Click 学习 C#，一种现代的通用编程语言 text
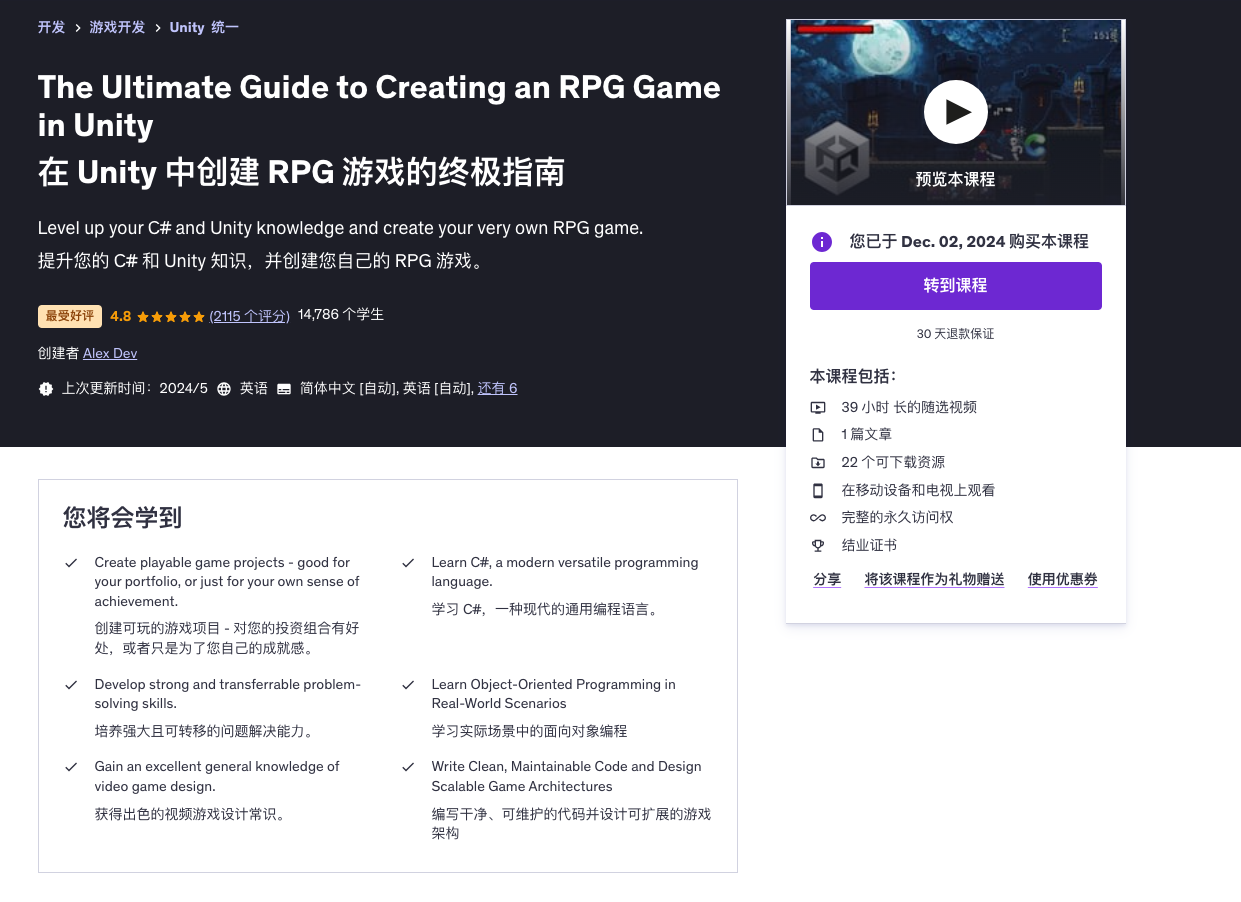 pyautogui.click(x=546, y=609)
